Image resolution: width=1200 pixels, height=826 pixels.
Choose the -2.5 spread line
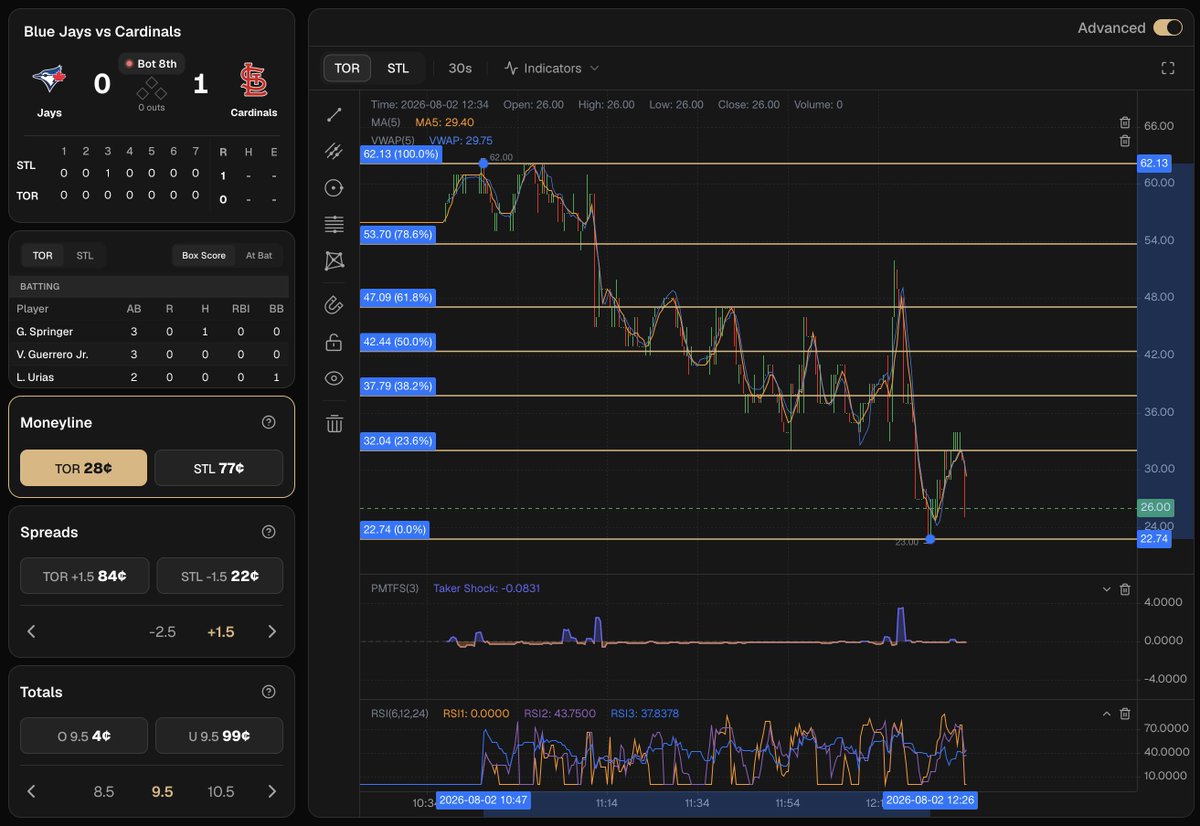(x=162, y=632)
